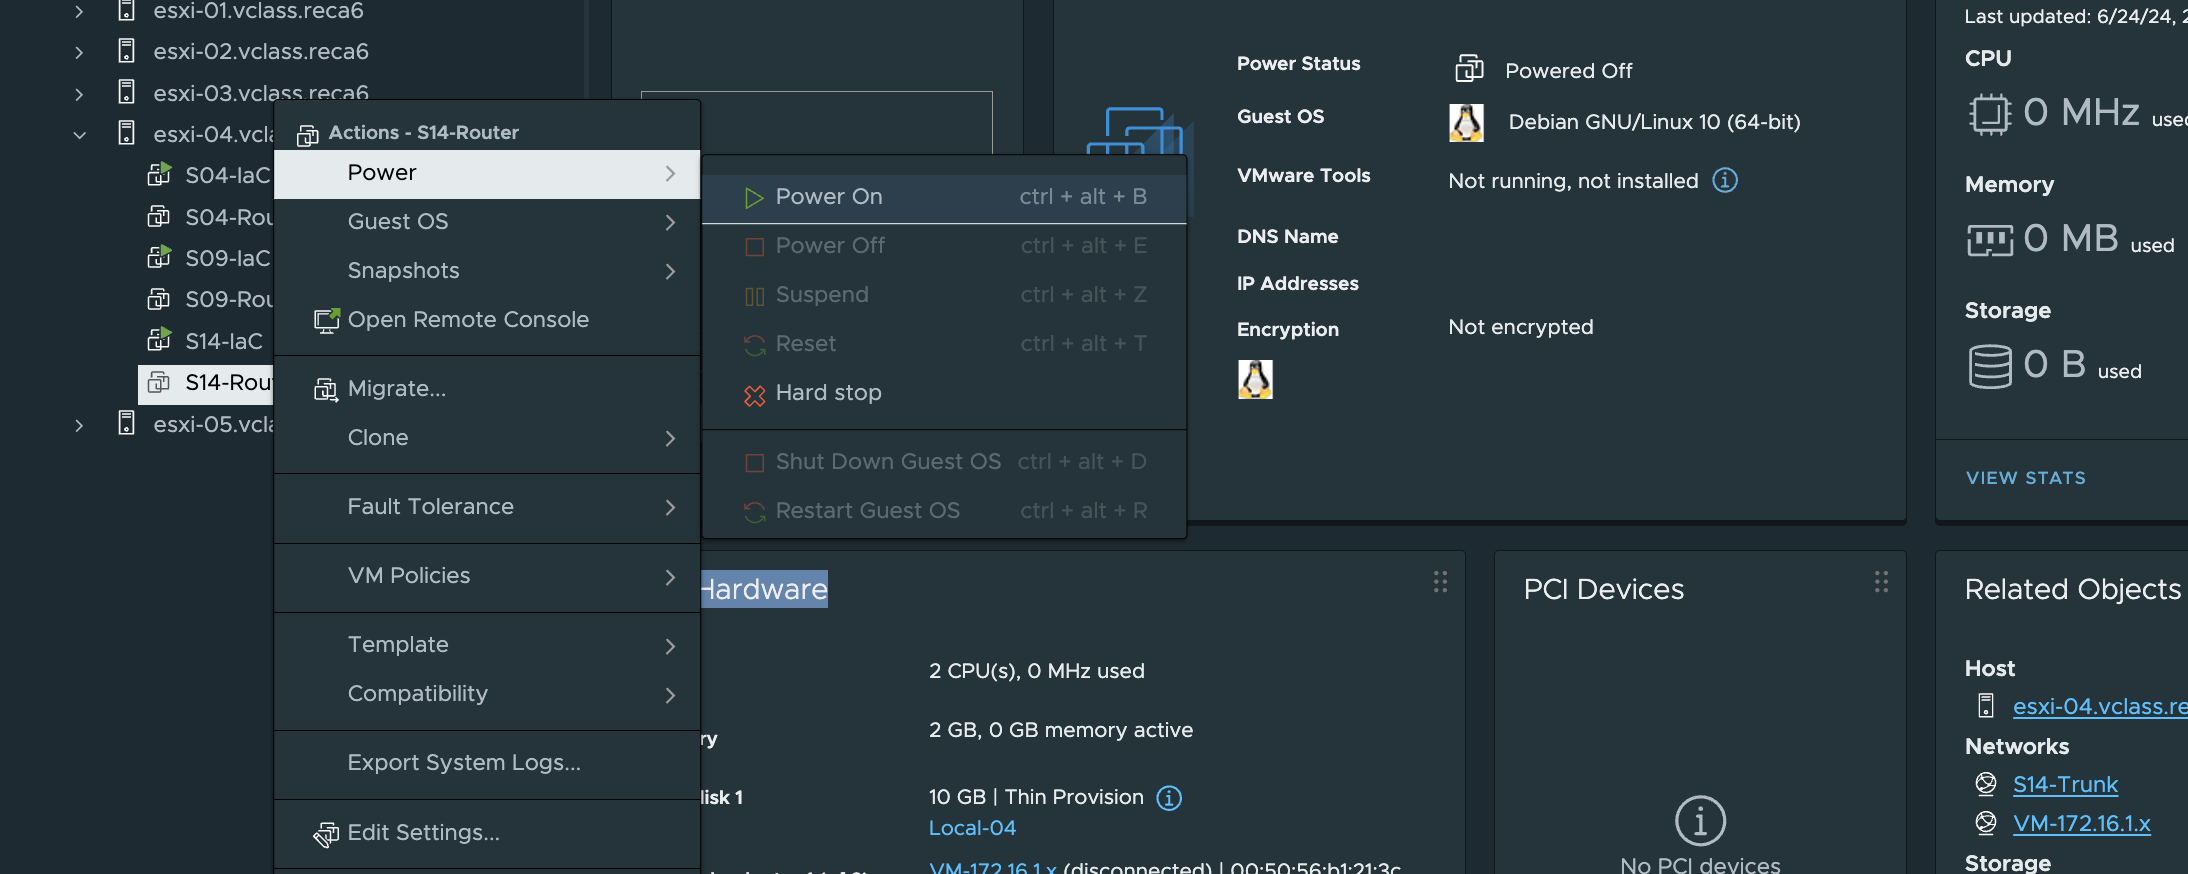Viewport: 2188px width, 874px height.
Task: Open the Snapshots submenu arrow
Action: 670,271
